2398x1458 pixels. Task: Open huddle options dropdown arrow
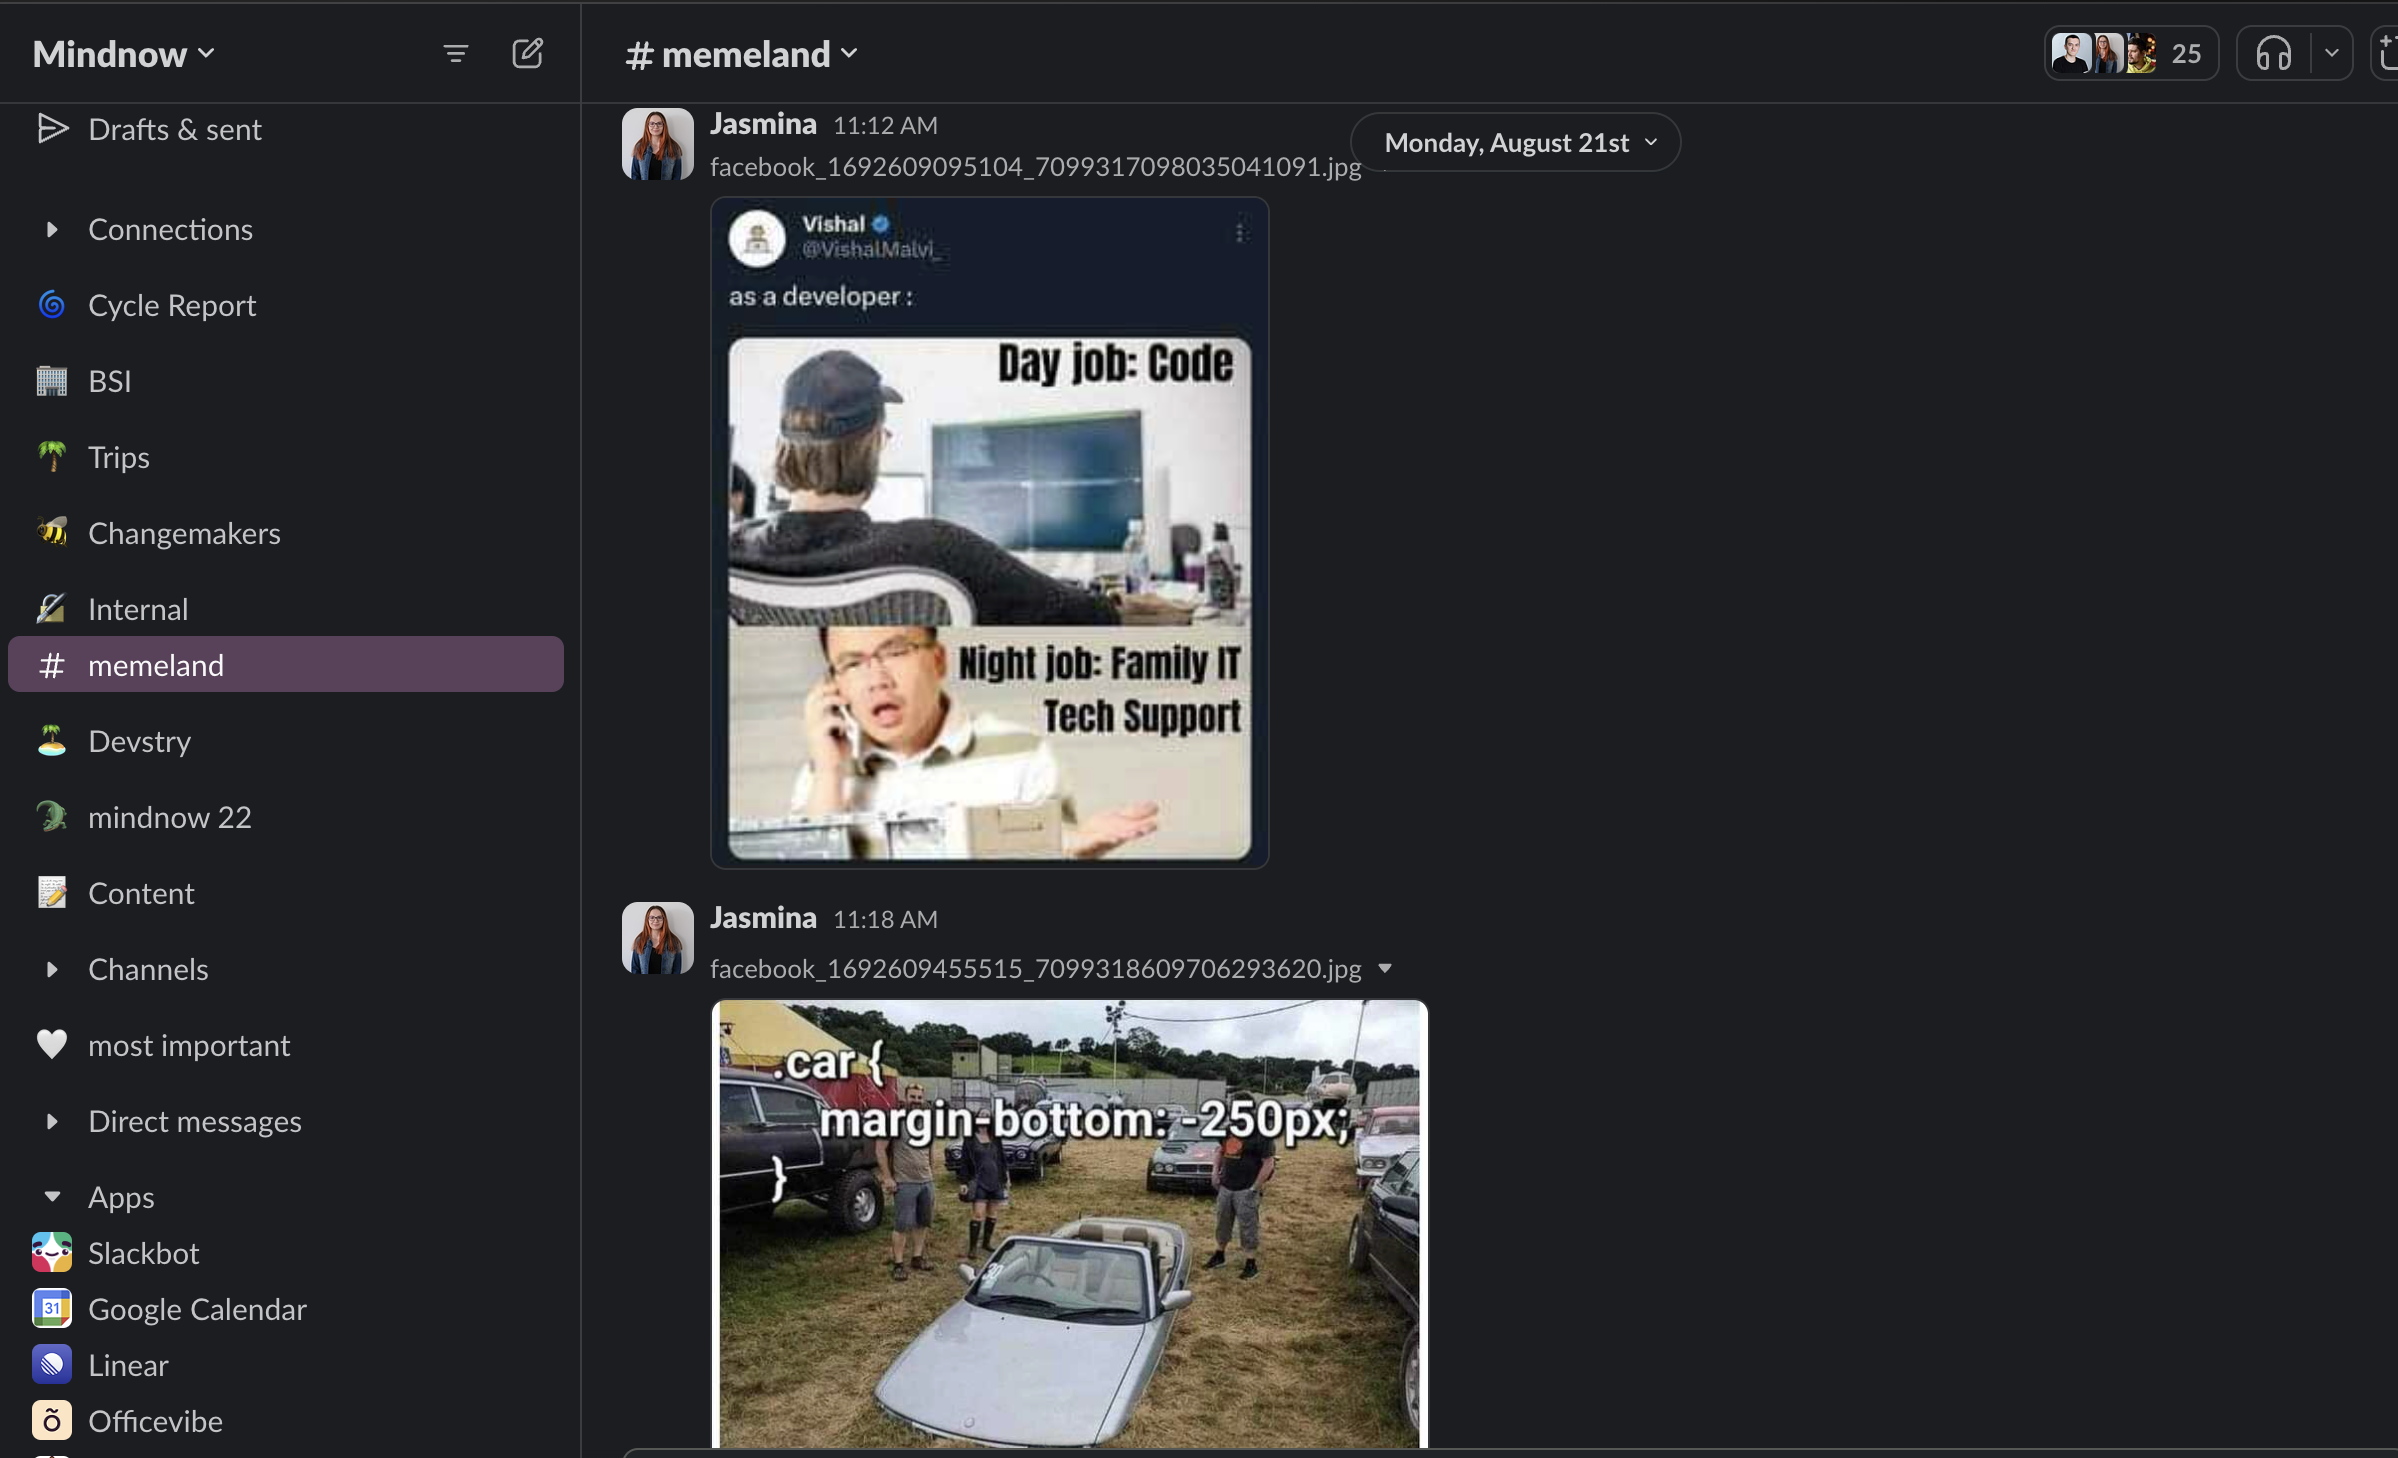[2332, 53]
